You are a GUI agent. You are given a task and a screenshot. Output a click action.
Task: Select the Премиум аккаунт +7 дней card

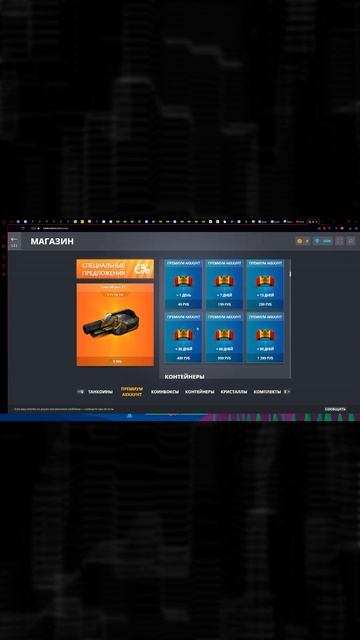click(224, 284)
